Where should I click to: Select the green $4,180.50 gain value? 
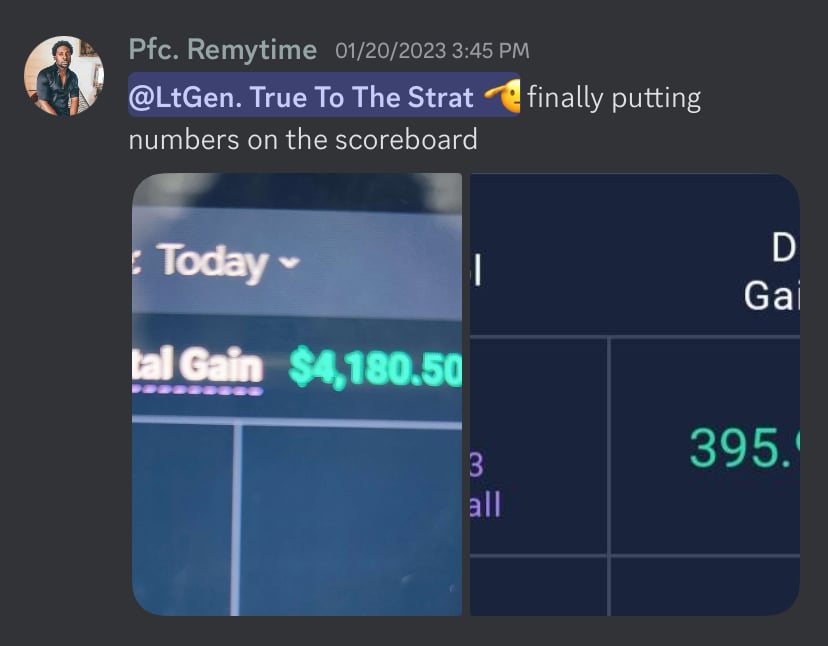coord(375,367)
